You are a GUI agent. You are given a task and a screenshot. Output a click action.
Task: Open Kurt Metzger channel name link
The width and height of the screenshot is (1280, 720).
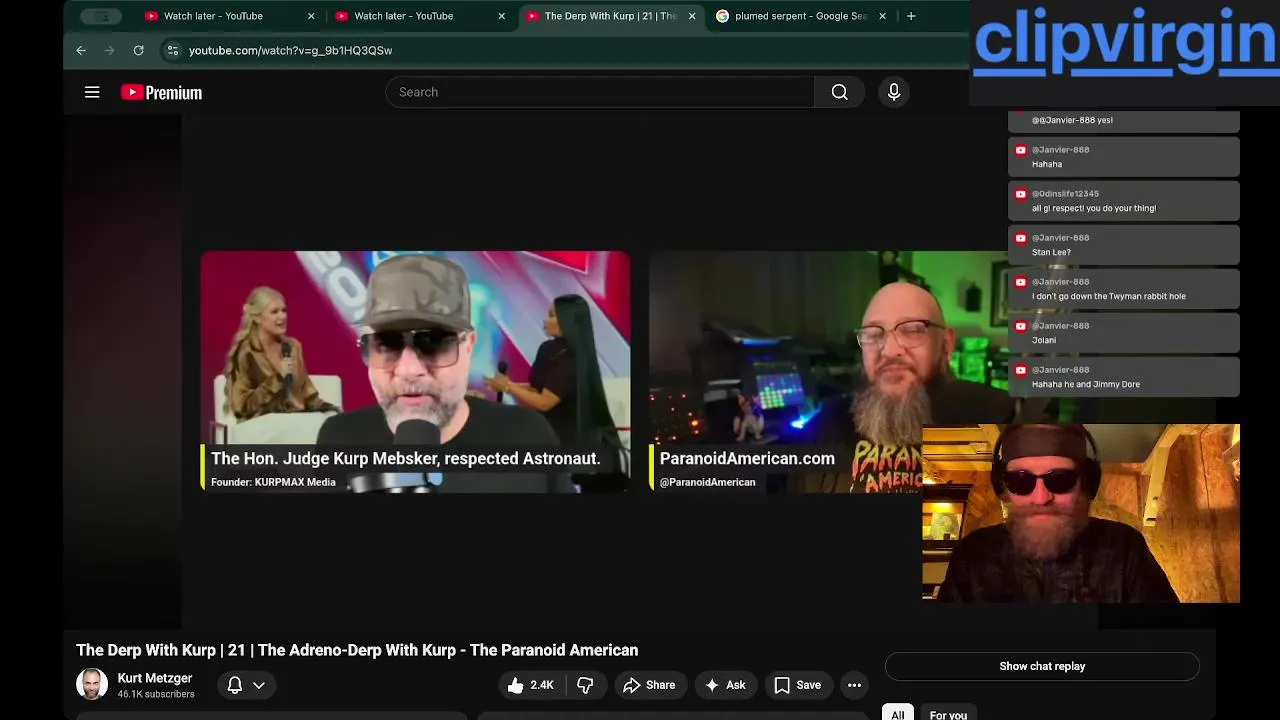coord(155,678)
